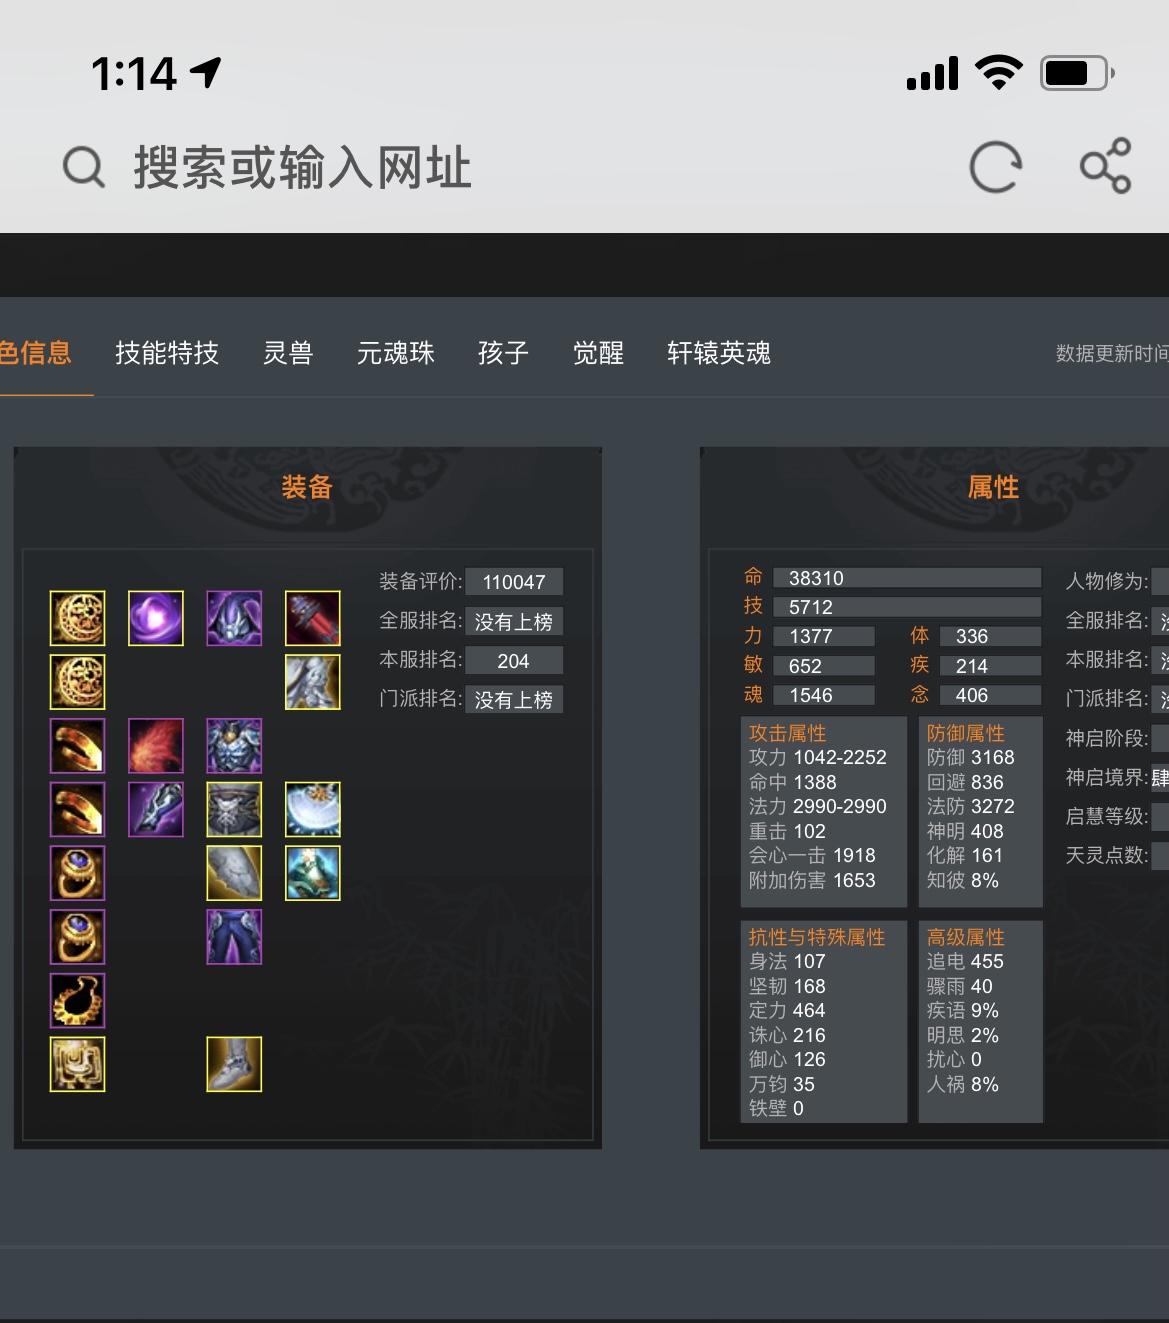This screenshot has width=1169, height=1323.
Task: Select the golden gourd equipment icon
Action: [78, 1001]
